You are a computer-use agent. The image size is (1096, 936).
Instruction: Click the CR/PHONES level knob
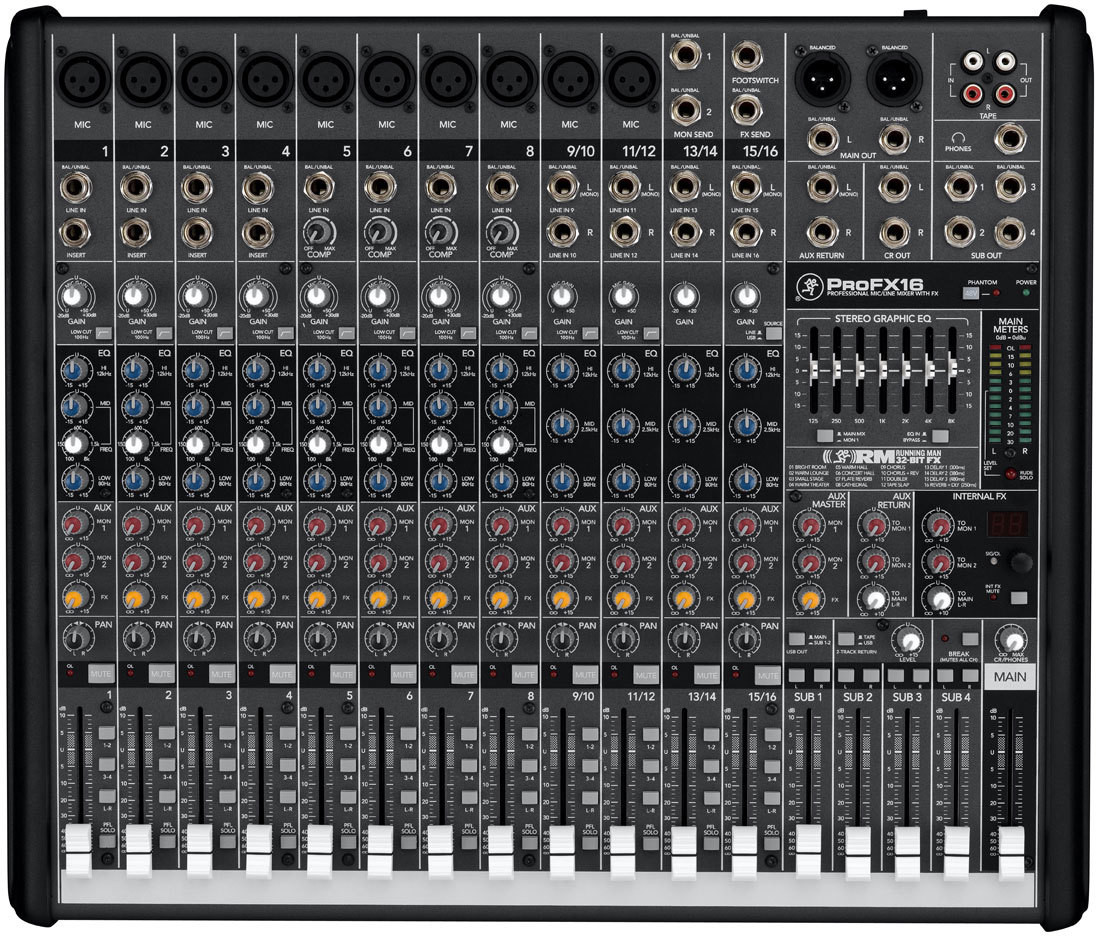(x=1012, y=641)
